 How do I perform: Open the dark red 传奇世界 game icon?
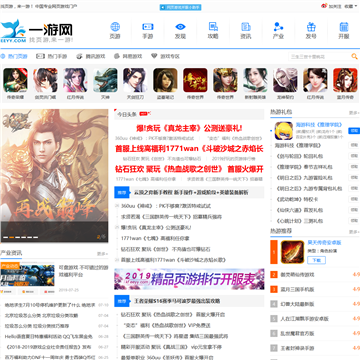[195, 80]
